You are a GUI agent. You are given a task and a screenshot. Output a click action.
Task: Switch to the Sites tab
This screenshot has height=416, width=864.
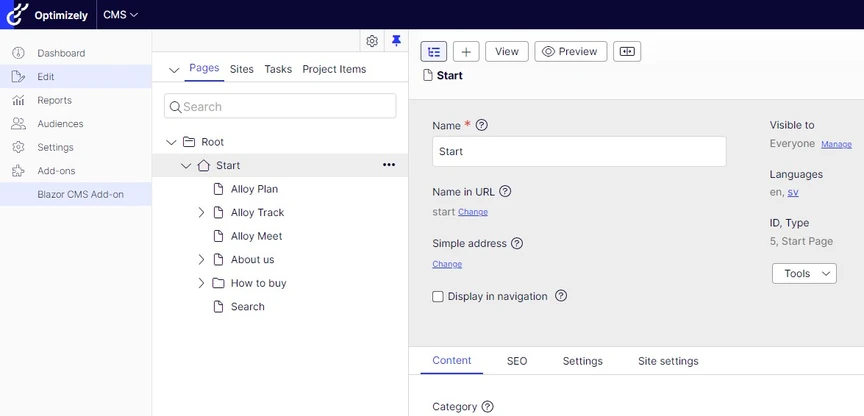(242, 69)
